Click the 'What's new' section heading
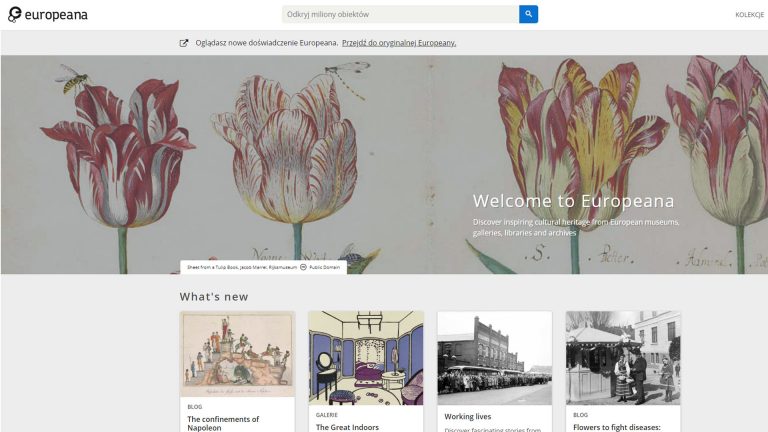 (x=214, y=296)
